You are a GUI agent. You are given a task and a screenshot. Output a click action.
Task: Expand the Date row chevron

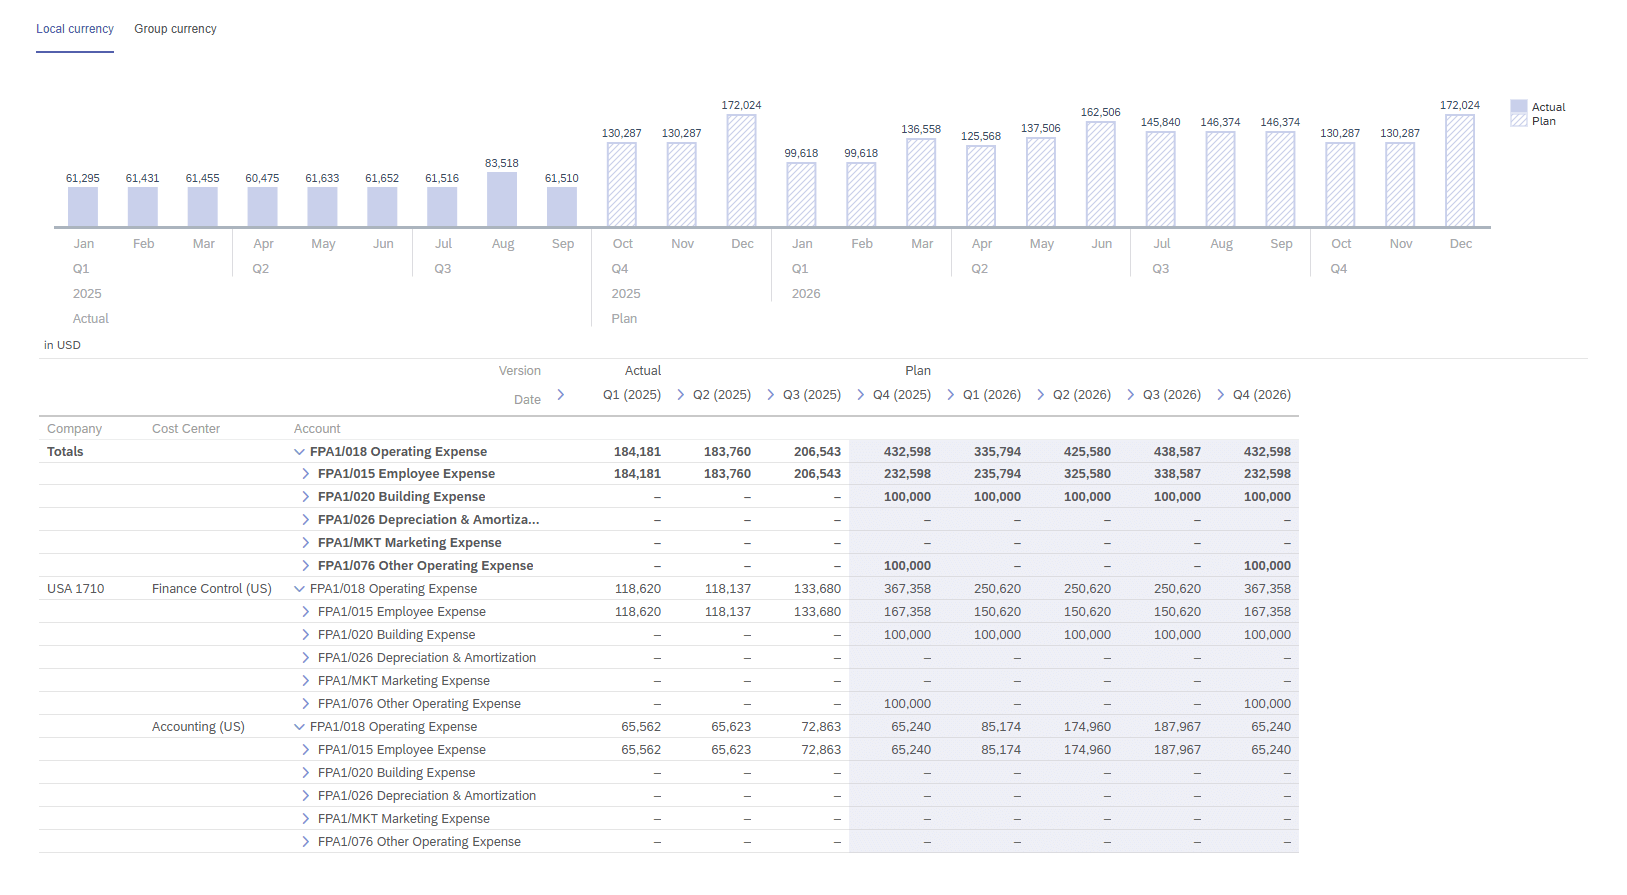[561, 395]
